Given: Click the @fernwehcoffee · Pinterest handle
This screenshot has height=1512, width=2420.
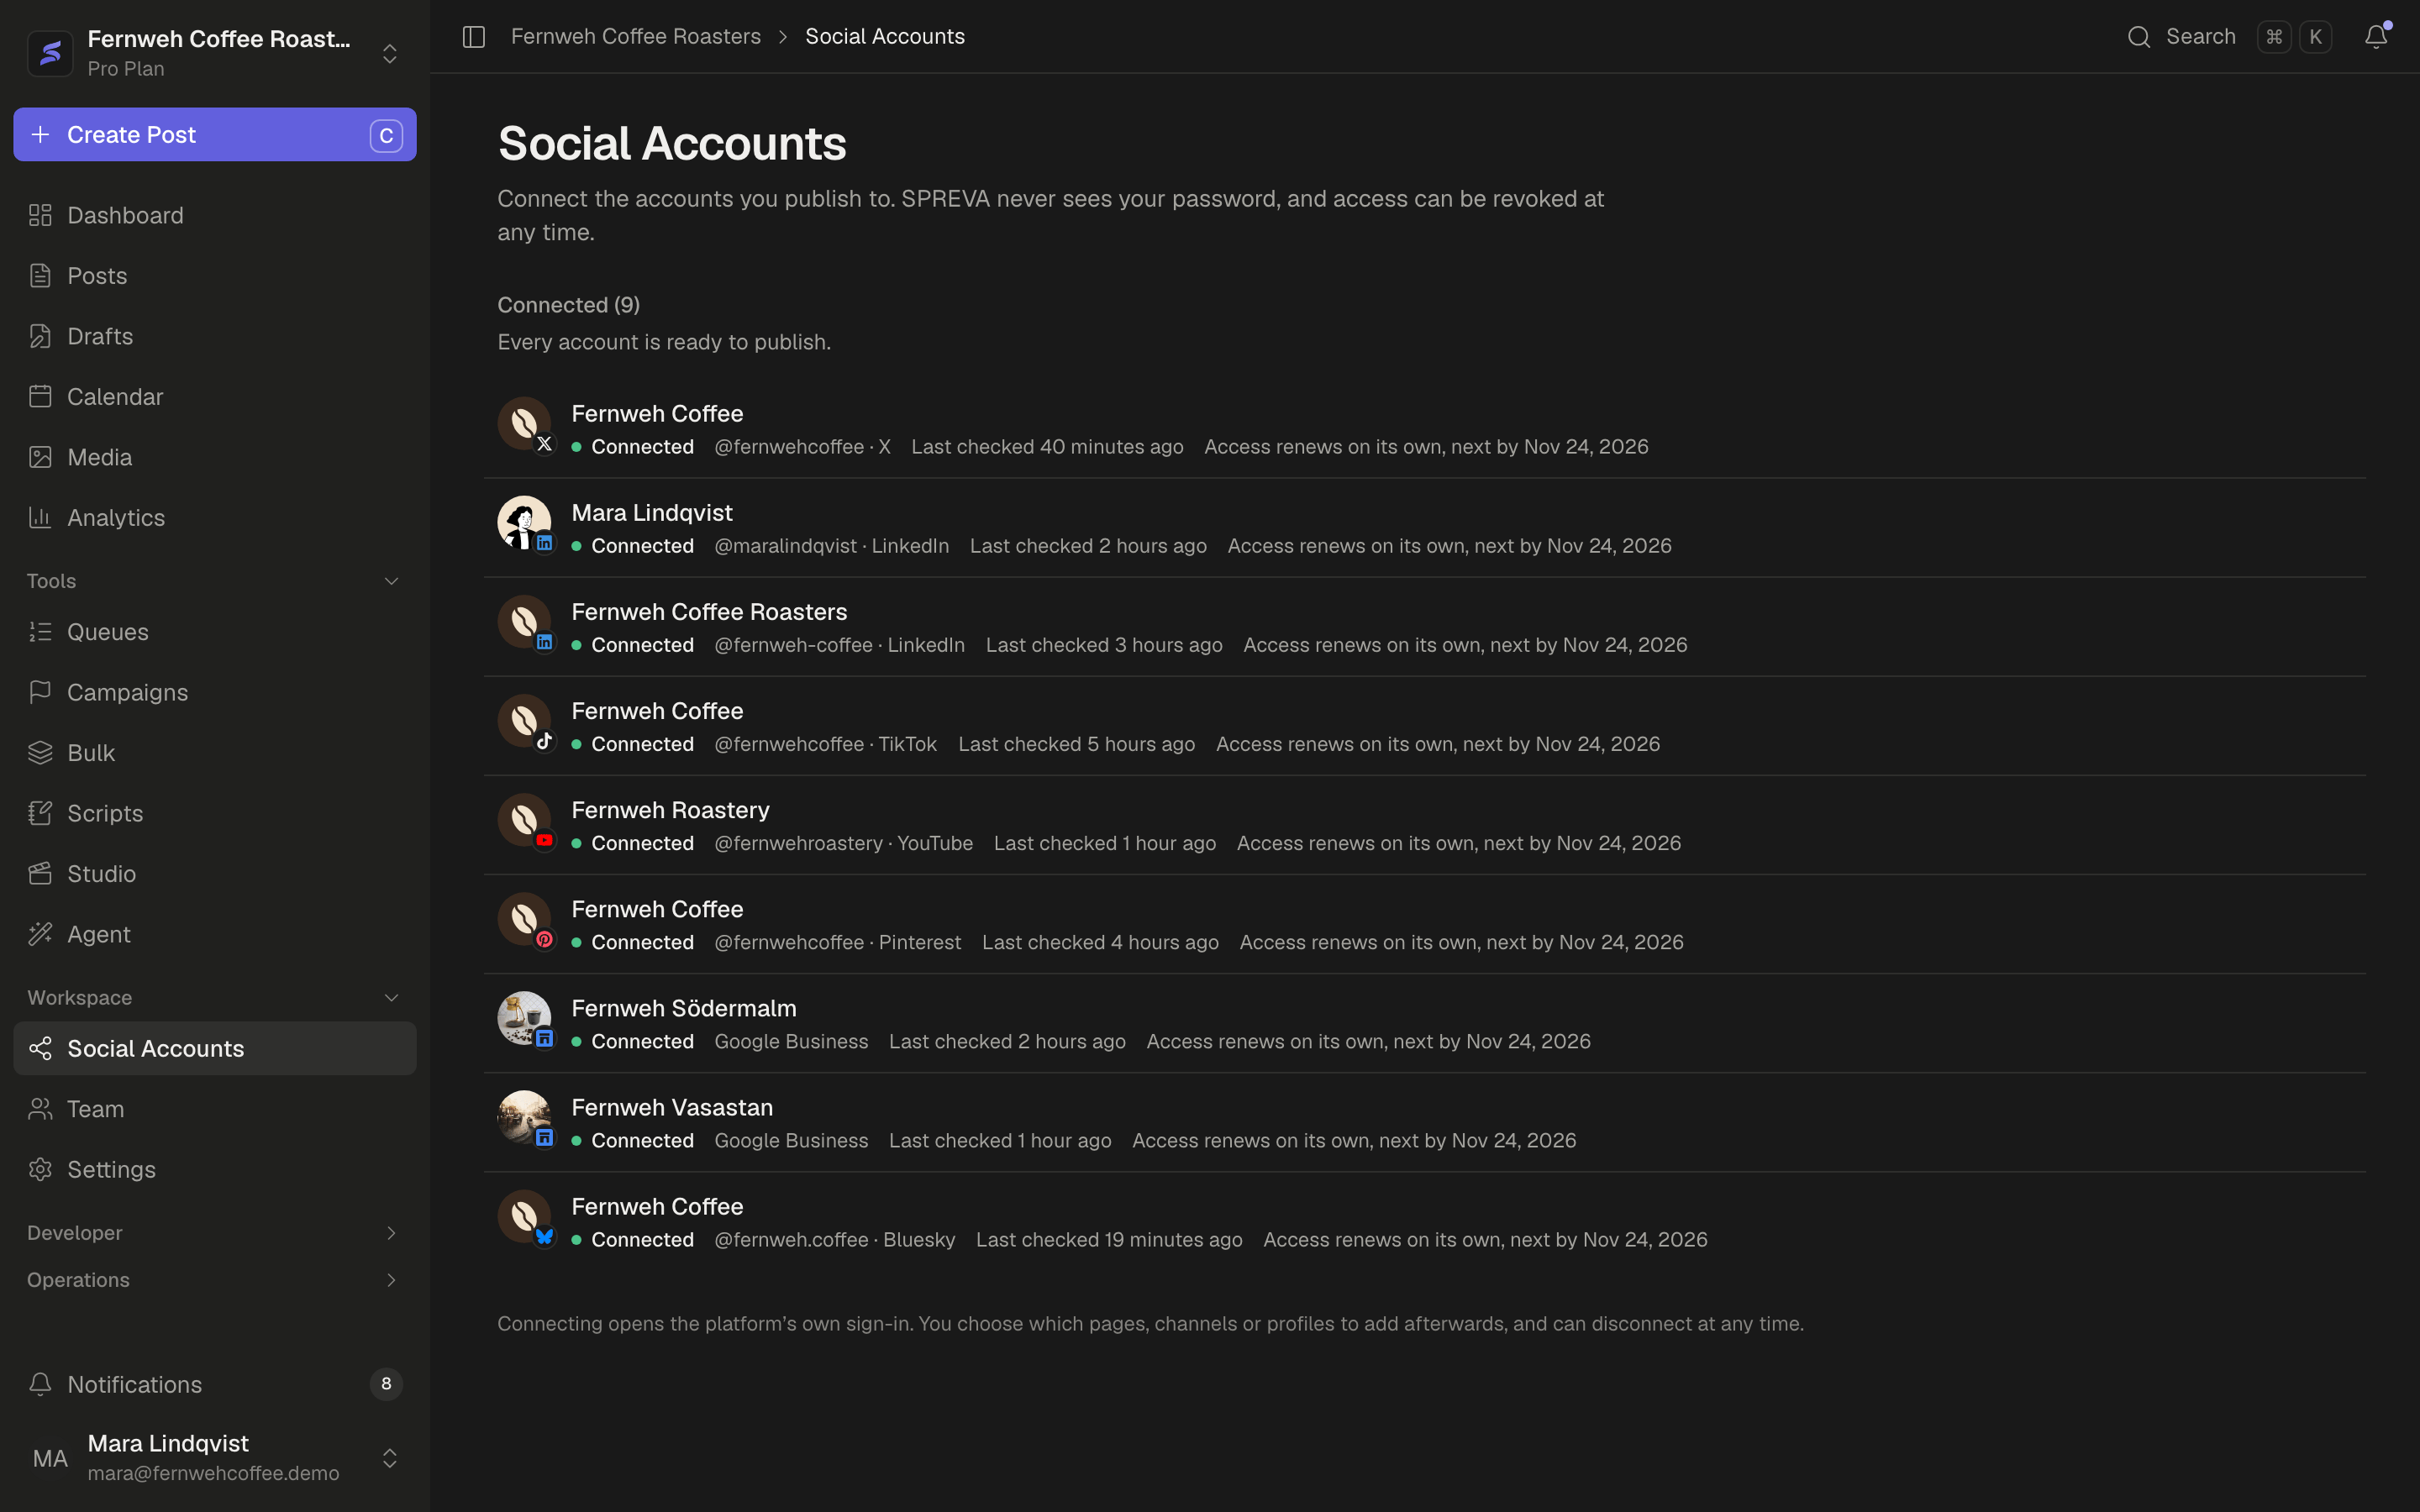Looking at the screenshot, I should [x=838, y=942].
